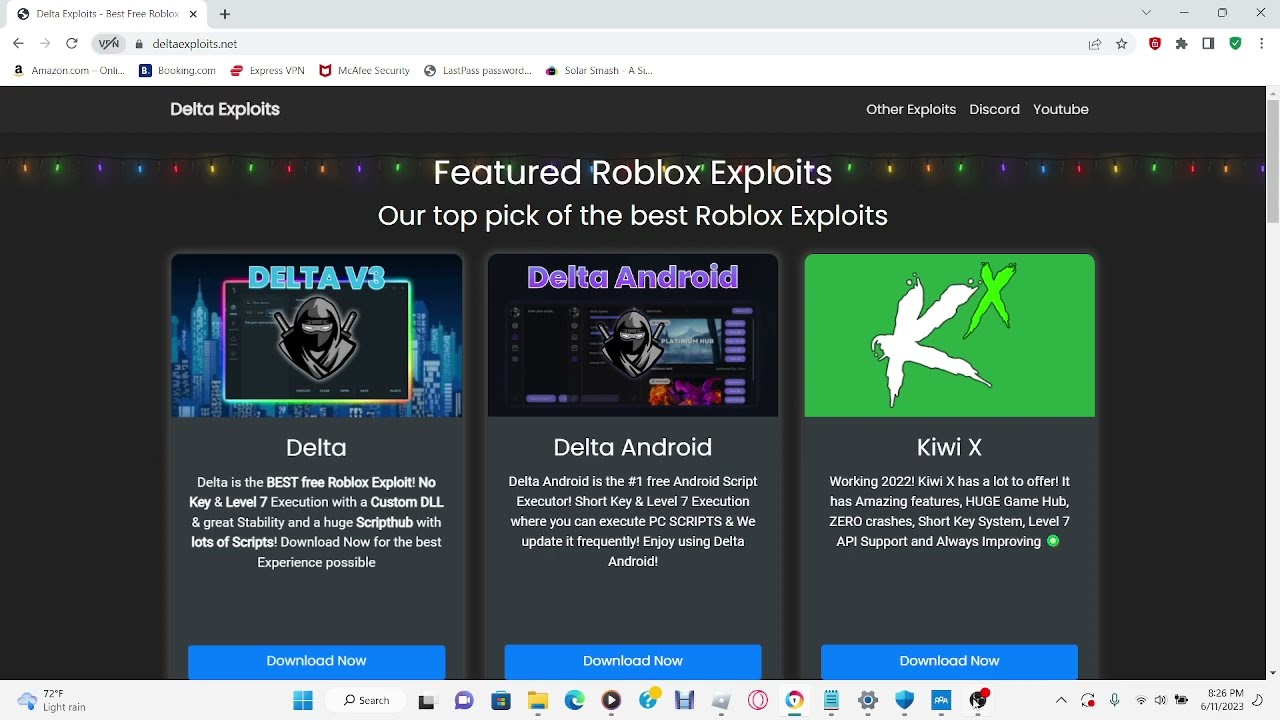1280x720 pixels.
Task: Open the Express VPN bookmark
Action: (x=267, y=71)
